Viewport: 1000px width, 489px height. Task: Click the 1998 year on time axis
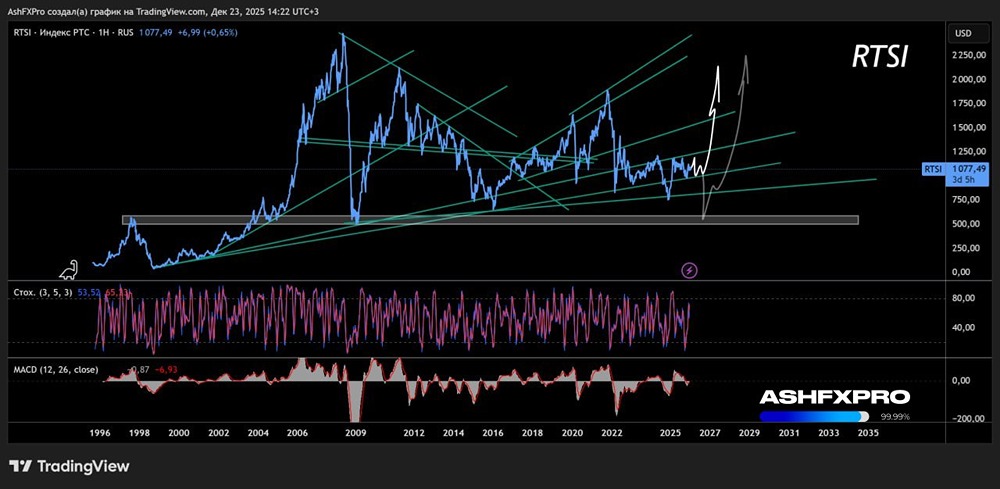click(x=139, y=432)
